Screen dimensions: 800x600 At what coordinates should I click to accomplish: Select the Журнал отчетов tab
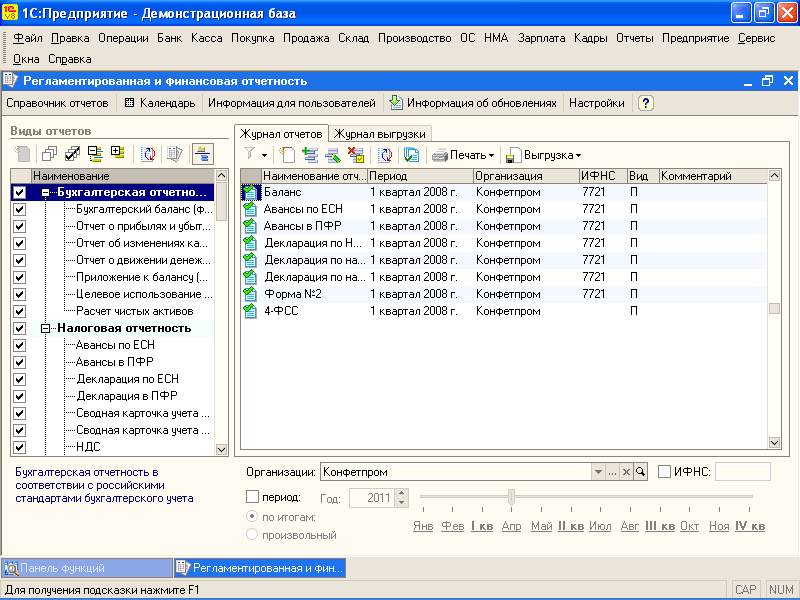click(281, 134)
